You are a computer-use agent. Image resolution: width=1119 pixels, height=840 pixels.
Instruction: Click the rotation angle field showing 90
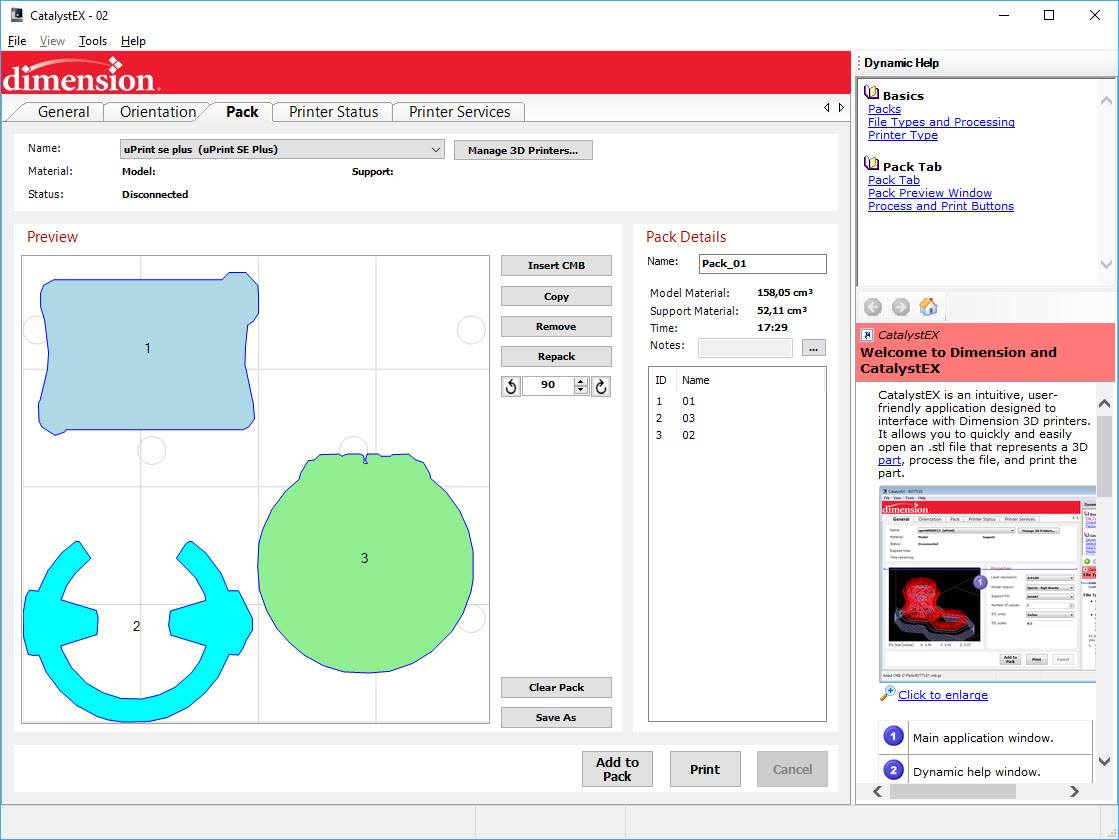click(x=548, y=386)
